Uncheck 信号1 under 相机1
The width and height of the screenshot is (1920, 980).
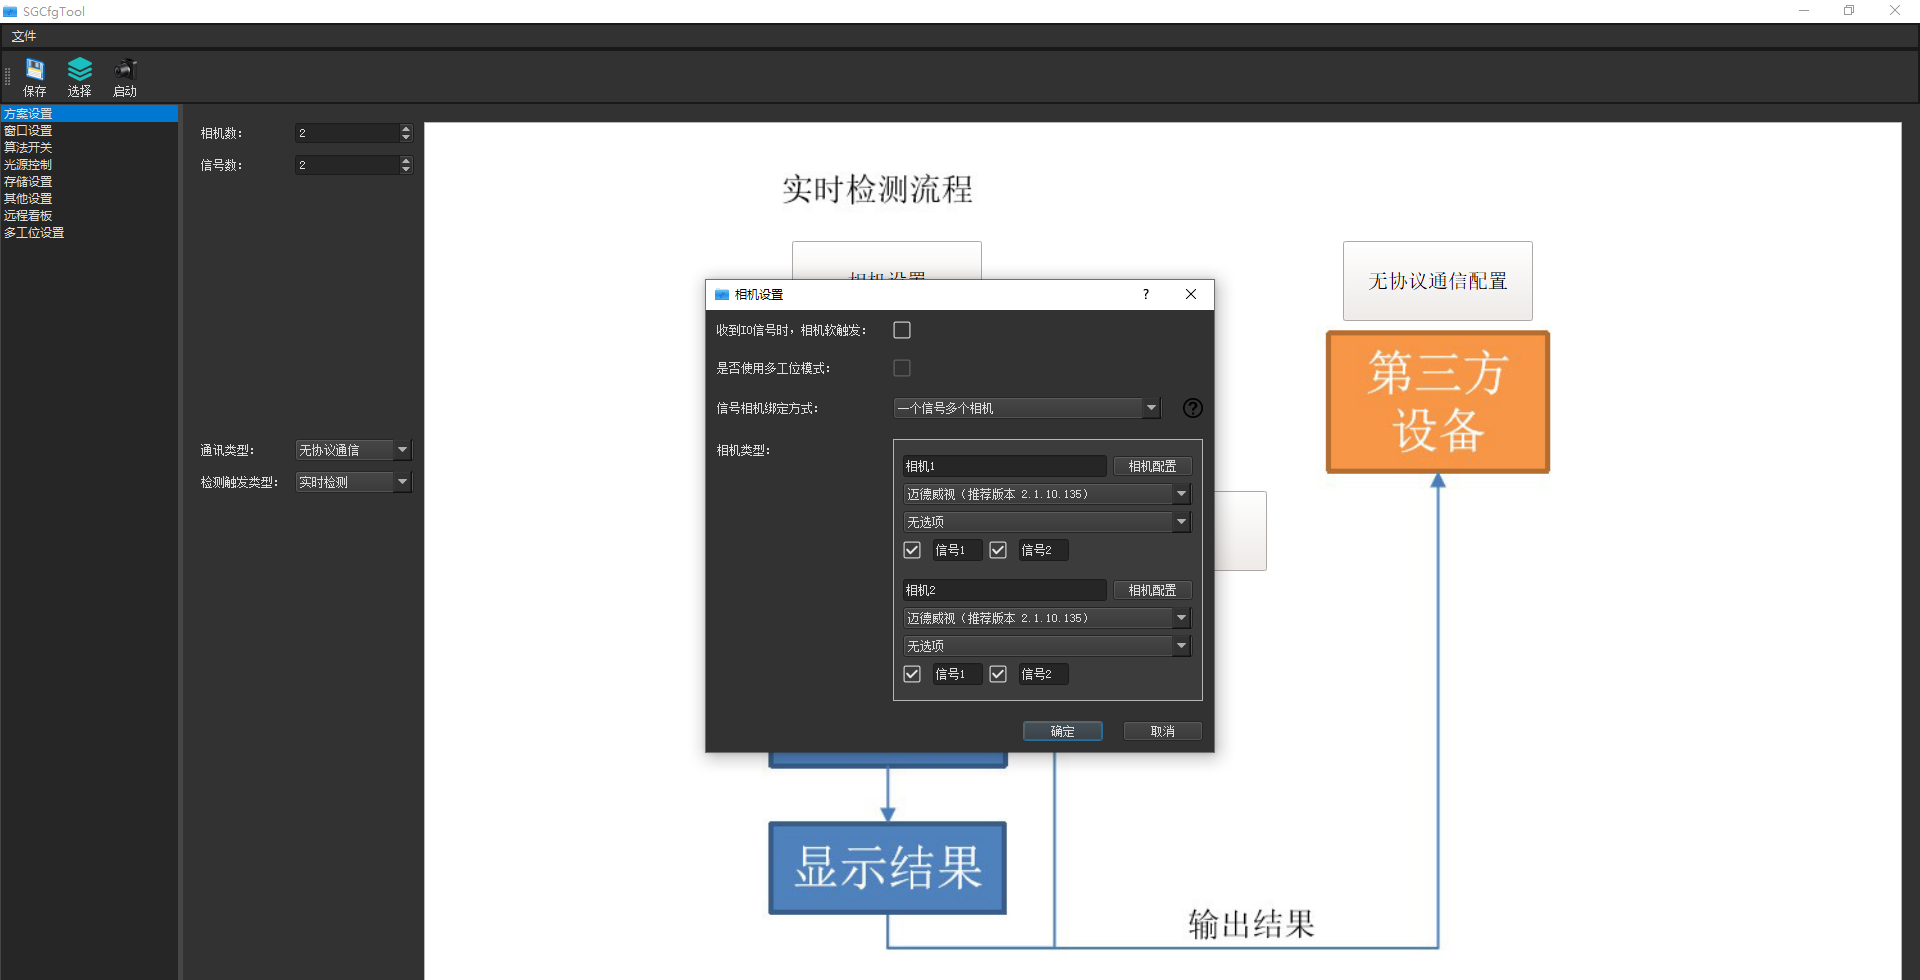[911, 549]
